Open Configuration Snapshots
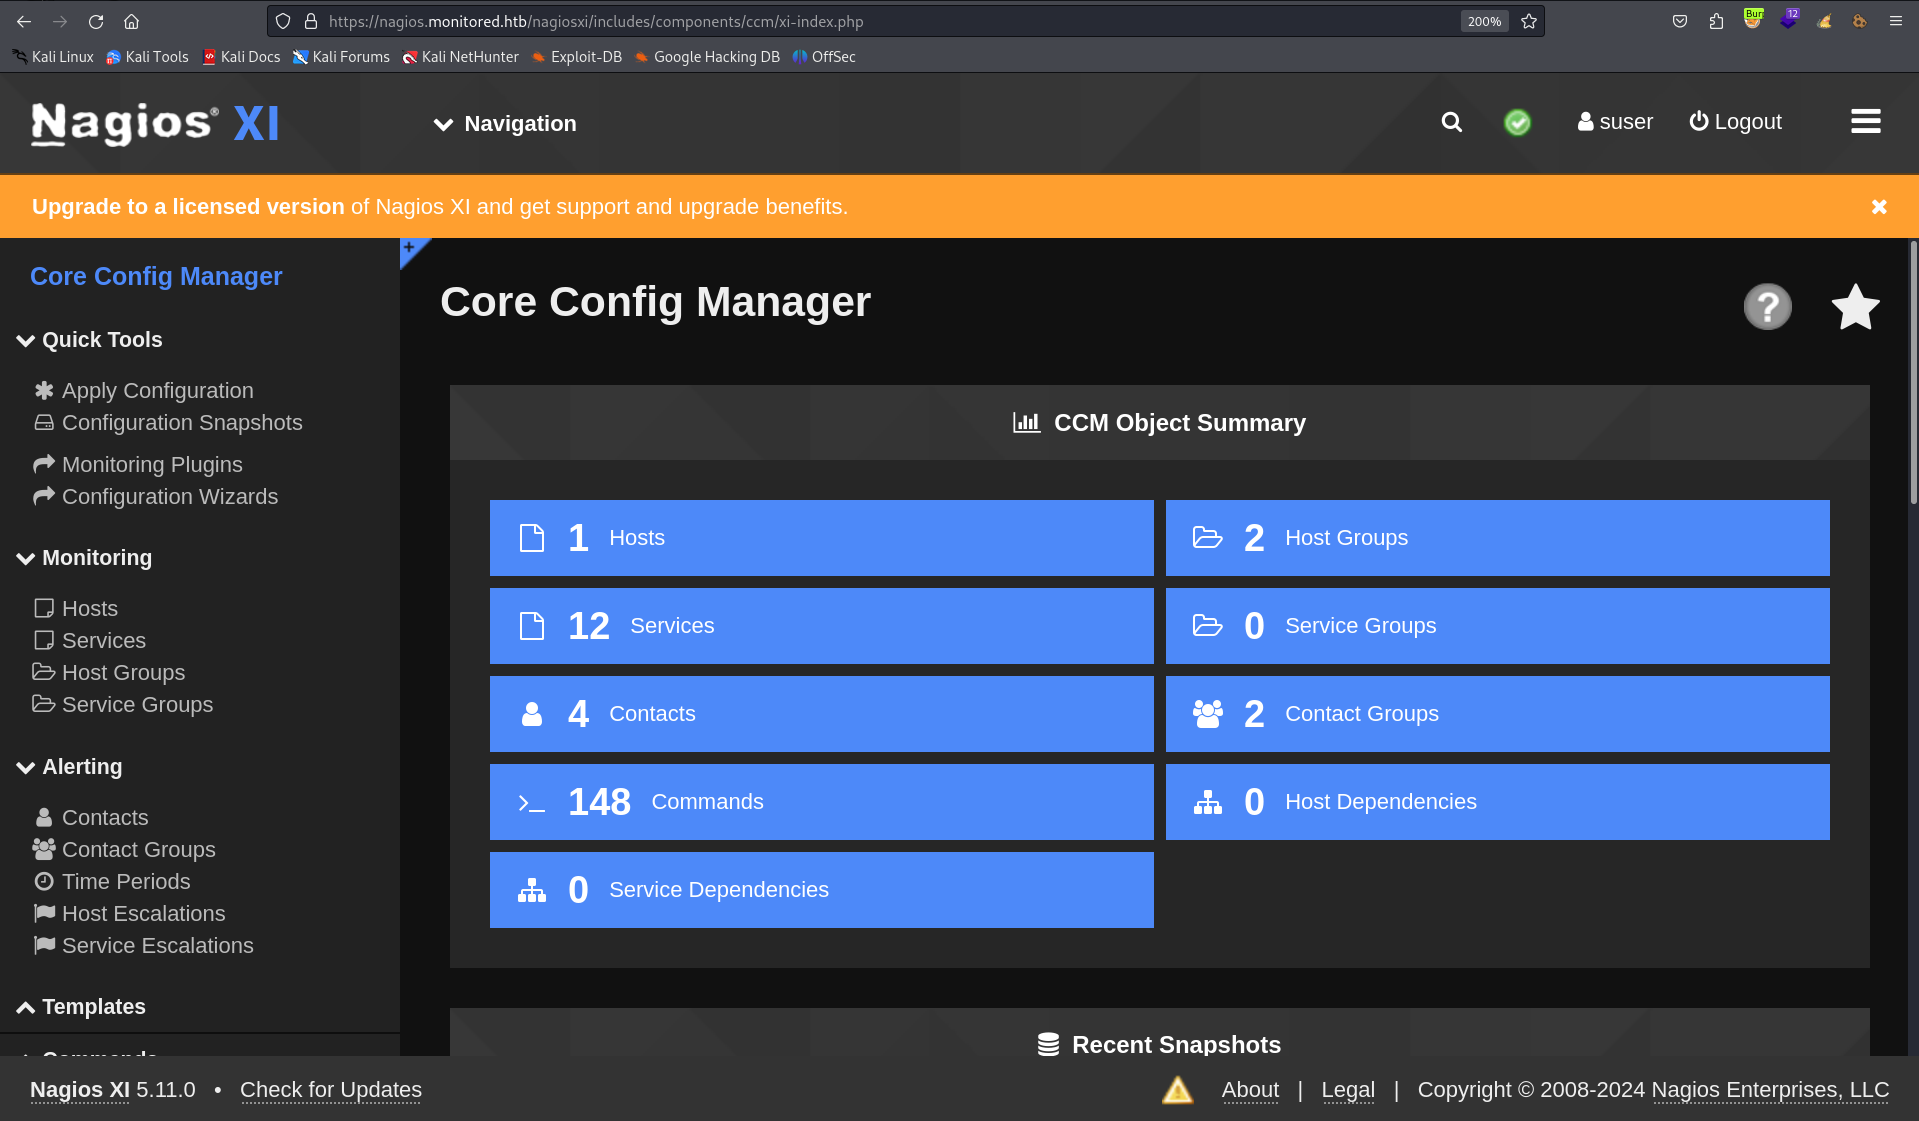This screenshot has height=1121, width=1919. point(168,423)
